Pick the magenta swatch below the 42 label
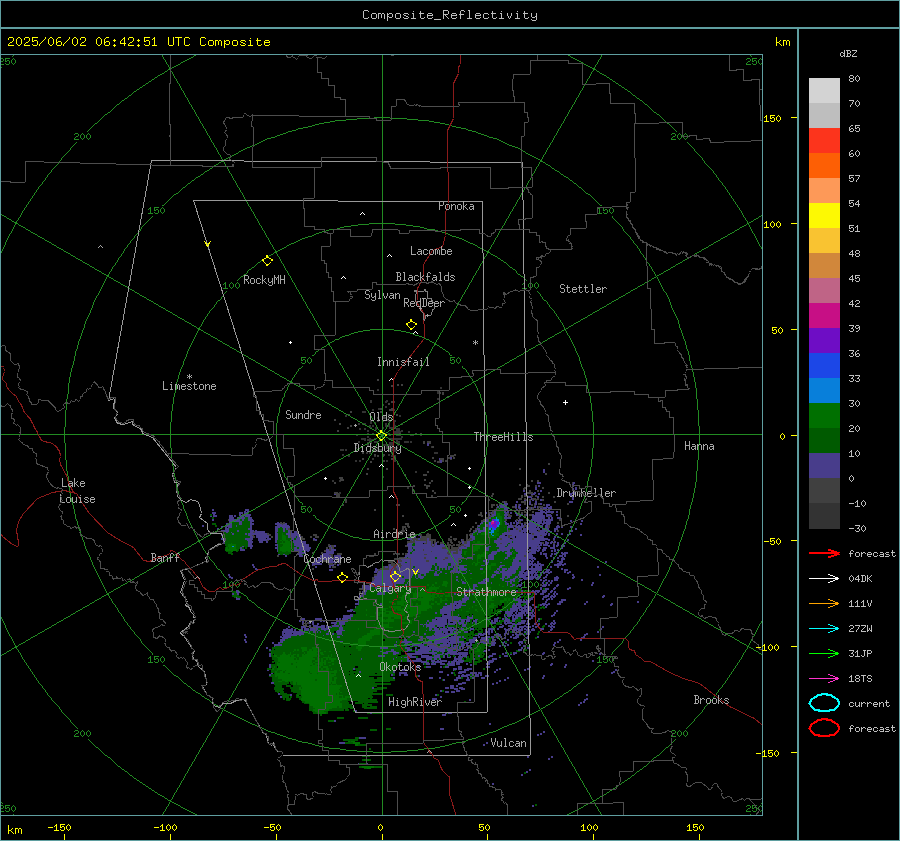The width and height of the screenshot is (900, 841). [x=824, y=316]
